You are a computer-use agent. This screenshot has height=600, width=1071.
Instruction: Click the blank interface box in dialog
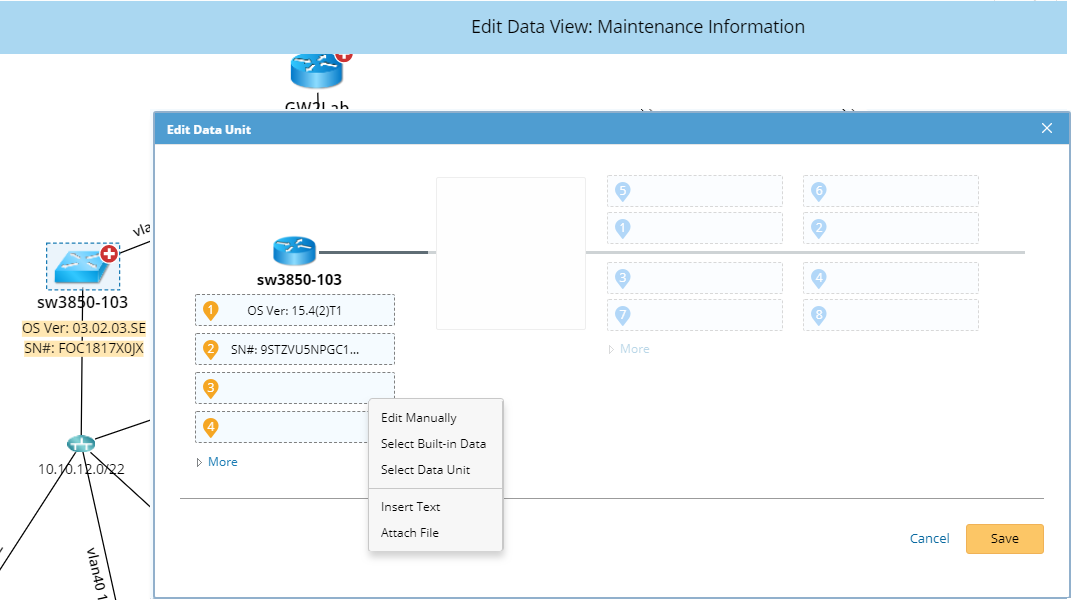pyautogui.click(x=511, y=254)
